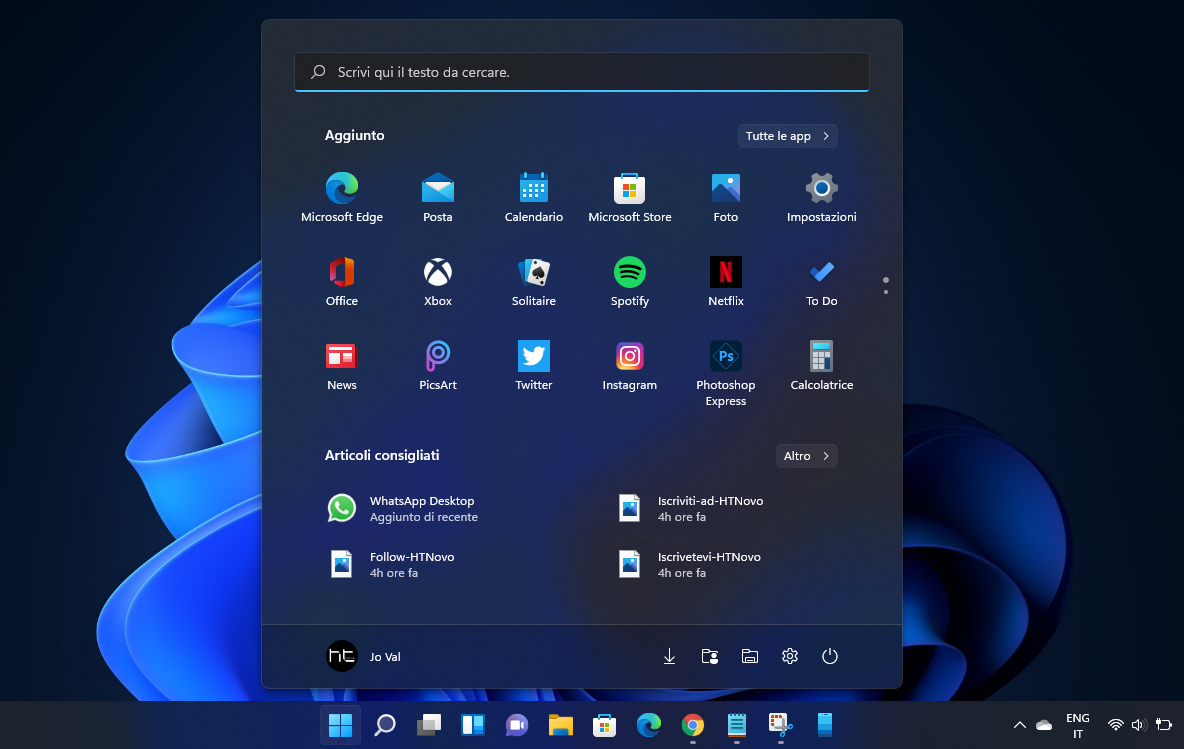This screenshot has height=749, width=1184.
Task: Expand Tutte le app list
Action: pos(787,136)
